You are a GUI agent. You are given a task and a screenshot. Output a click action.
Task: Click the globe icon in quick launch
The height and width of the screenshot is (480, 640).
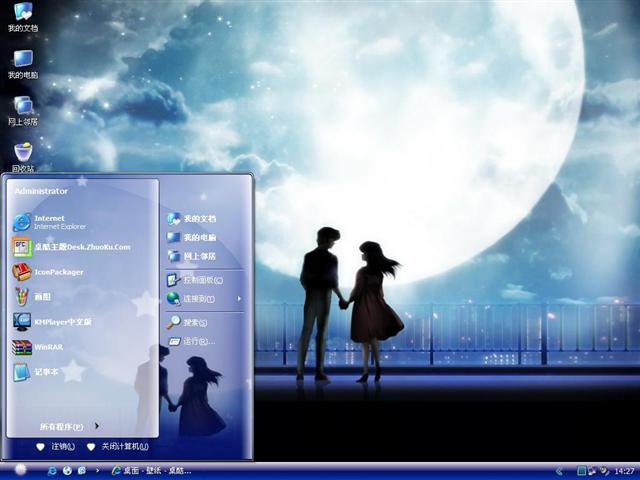[67, 471]
